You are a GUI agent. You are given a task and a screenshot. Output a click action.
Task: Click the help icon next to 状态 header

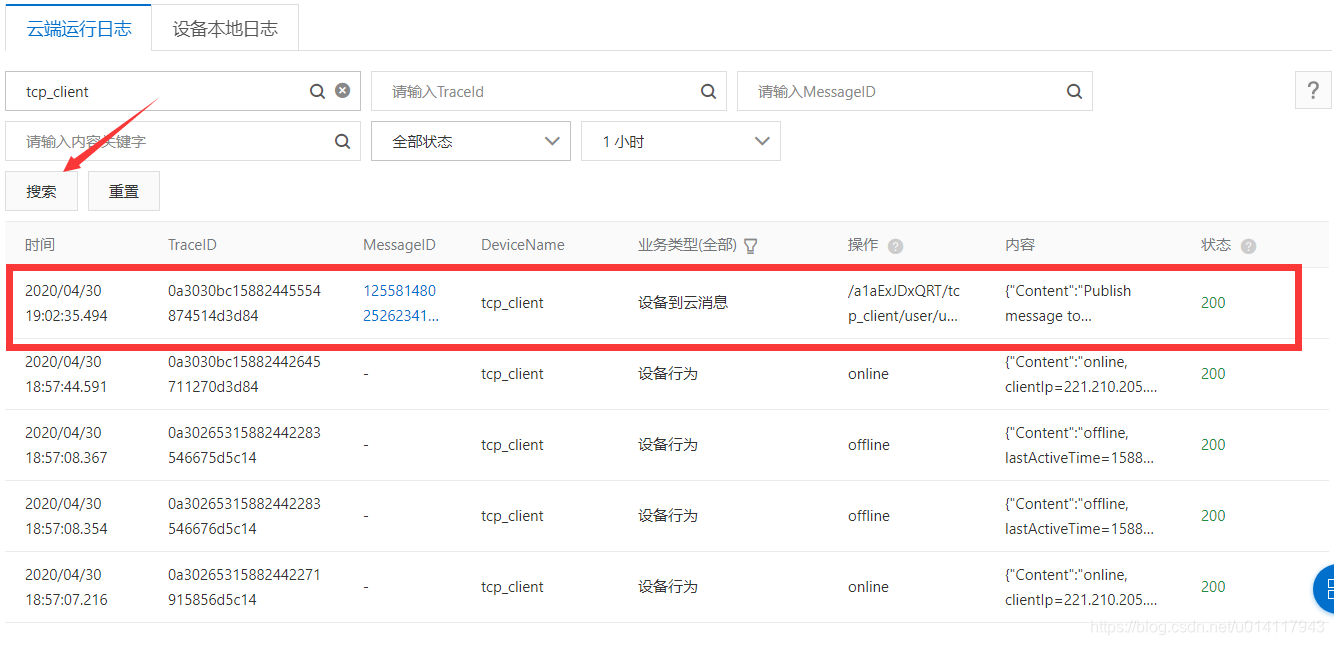coord(1248,246)
